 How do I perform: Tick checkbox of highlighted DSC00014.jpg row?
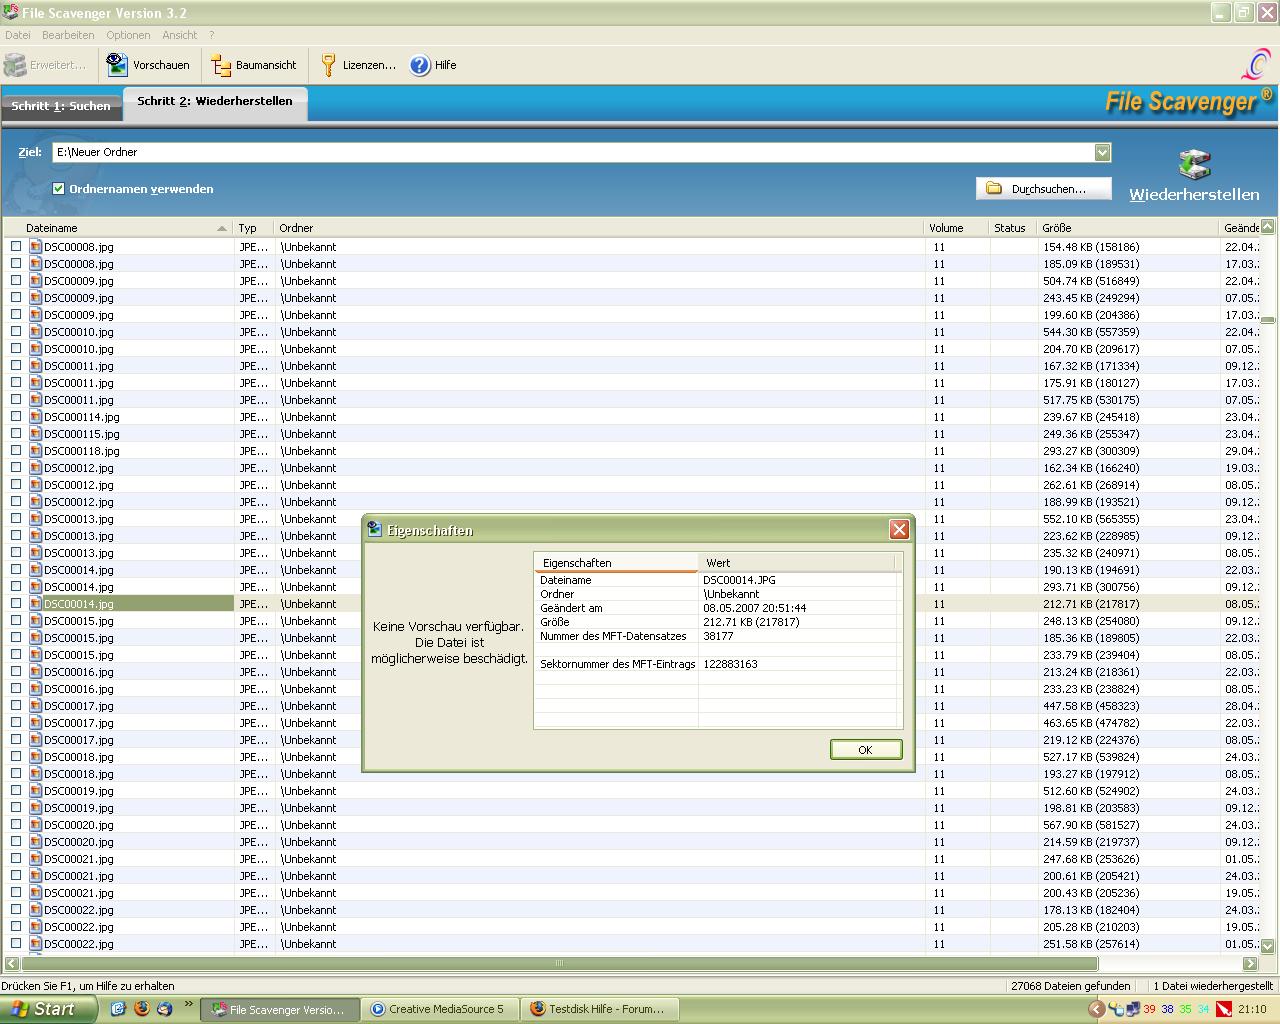[x=16, y=604]
